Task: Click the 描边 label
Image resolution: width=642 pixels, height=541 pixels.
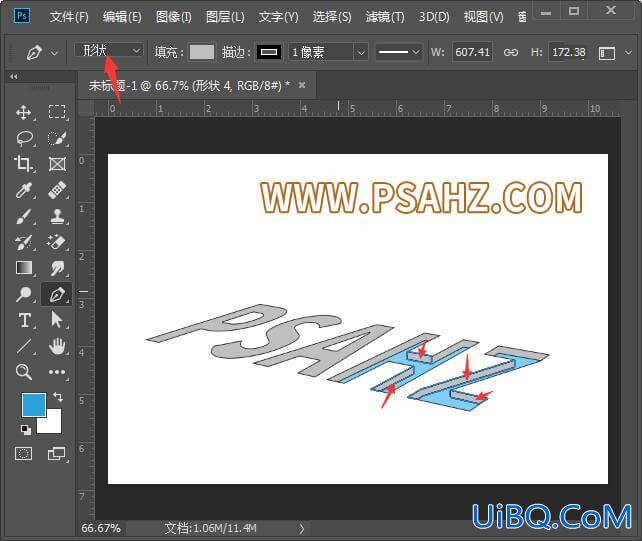Action: (236, 52)
